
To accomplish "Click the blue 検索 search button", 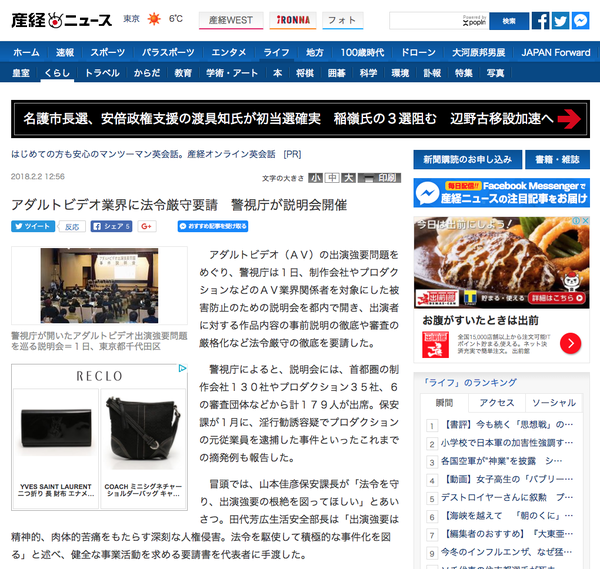I will 509,21.
